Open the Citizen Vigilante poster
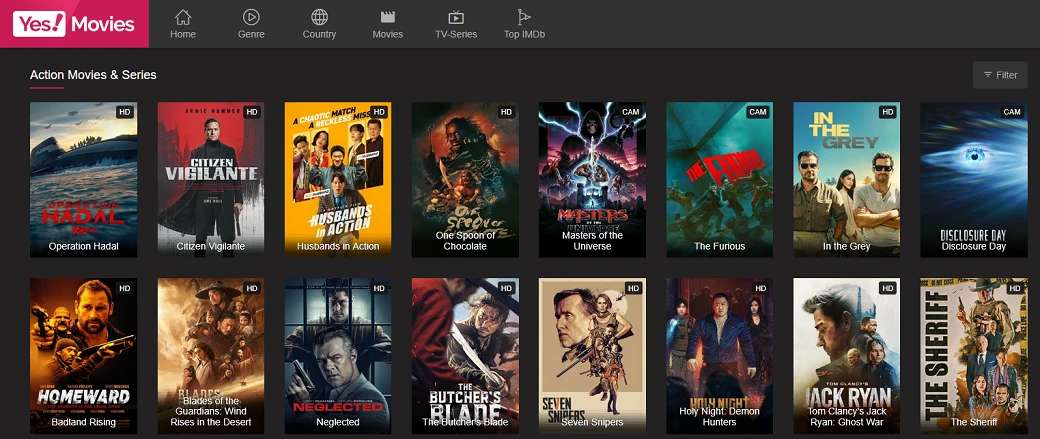The height and width of the screenshot is (439, 1040). coord(211,180)
